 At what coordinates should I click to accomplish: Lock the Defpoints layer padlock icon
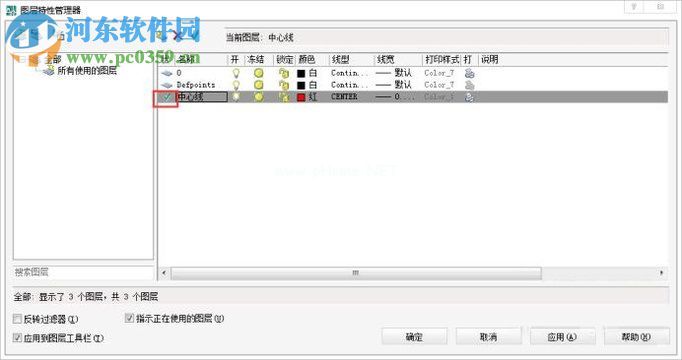click(x=284, y=85)
